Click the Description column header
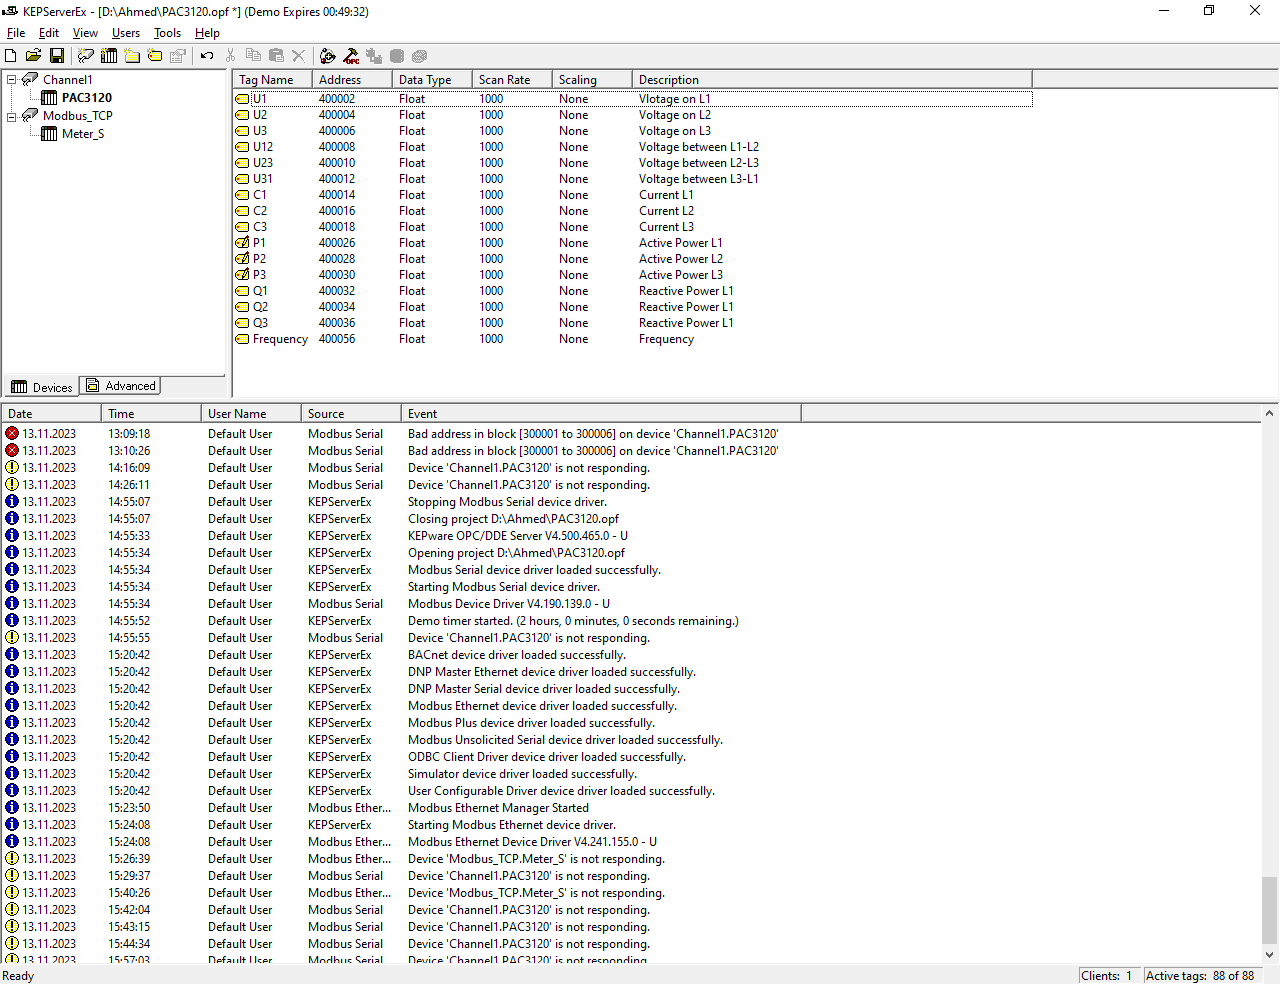Viewport: 1280px width, 984px height. (832, 80)
